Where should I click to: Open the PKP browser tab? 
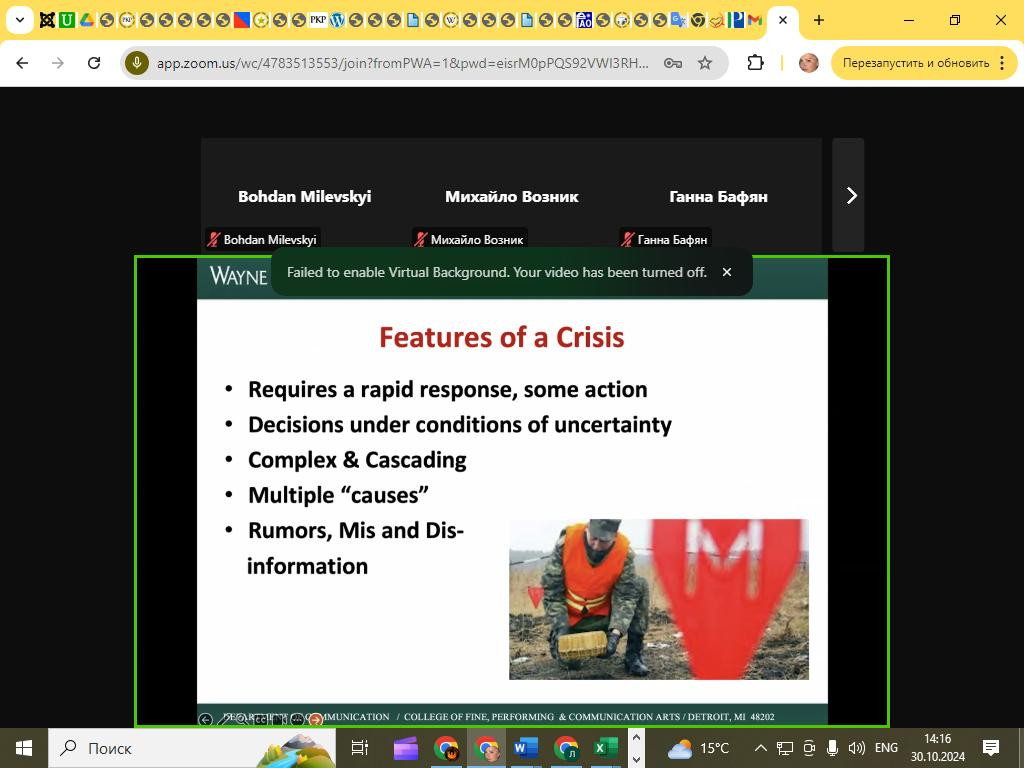pos(318,20)
